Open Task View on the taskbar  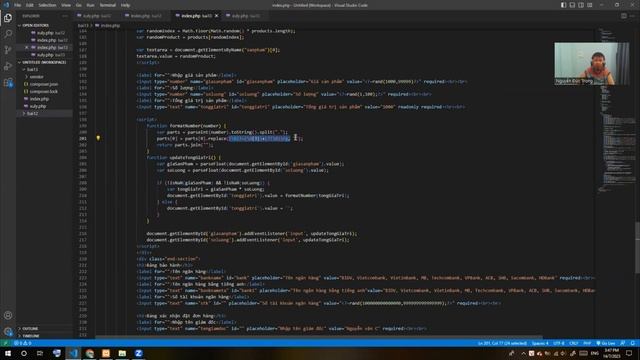coord(40,353)
